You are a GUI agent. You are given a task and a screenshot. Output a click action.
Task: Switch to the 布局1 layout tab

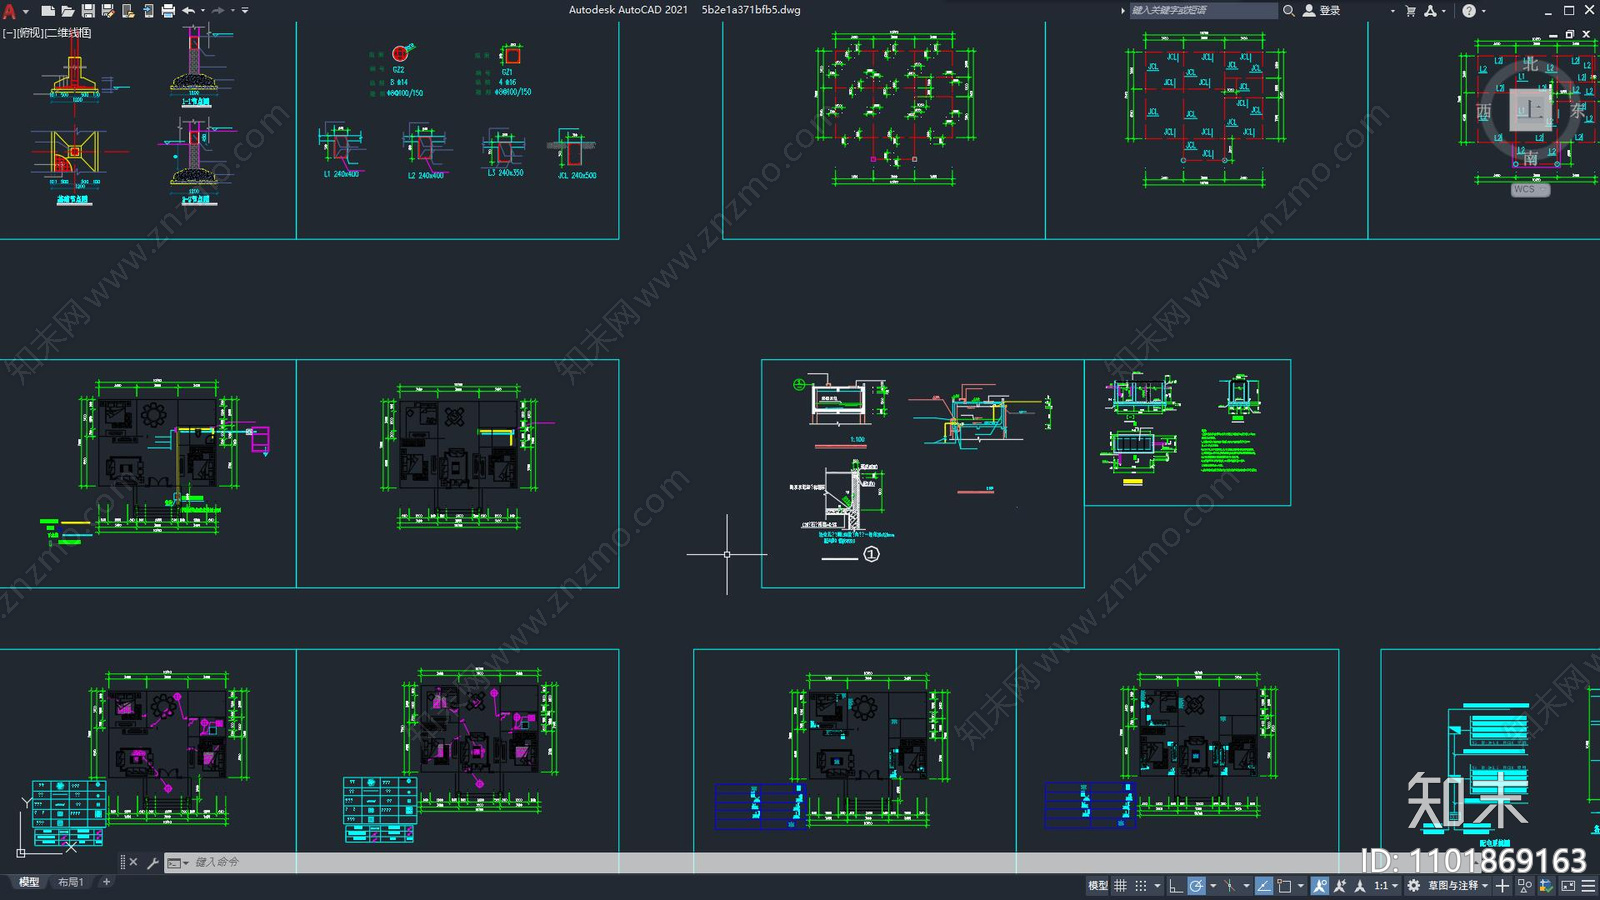(x=70, y=882)
